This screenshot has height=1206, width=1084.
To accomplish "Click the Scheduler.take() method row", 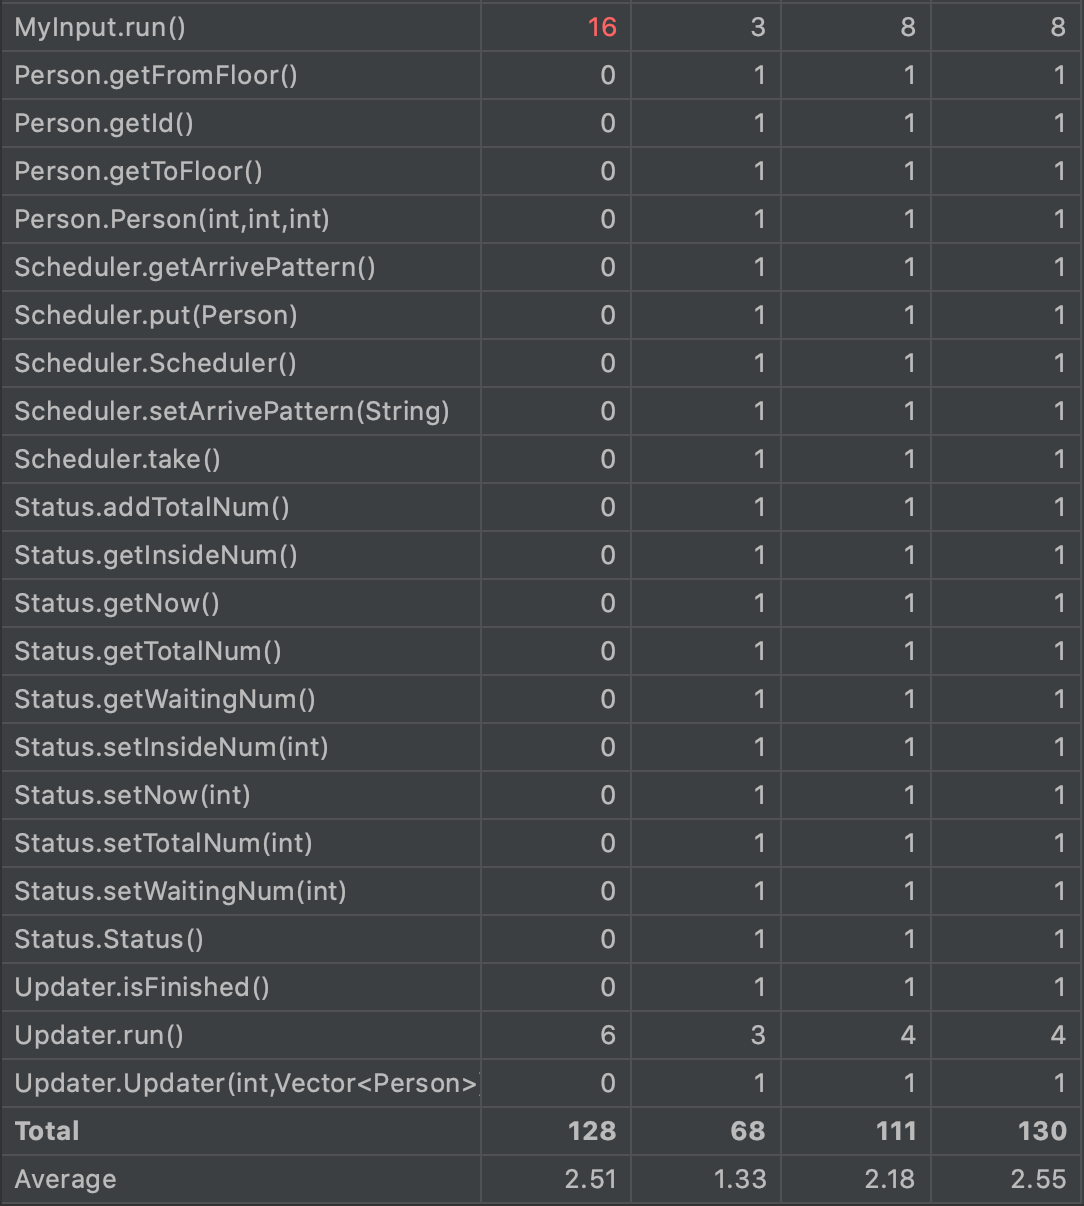I will point(117,459).
